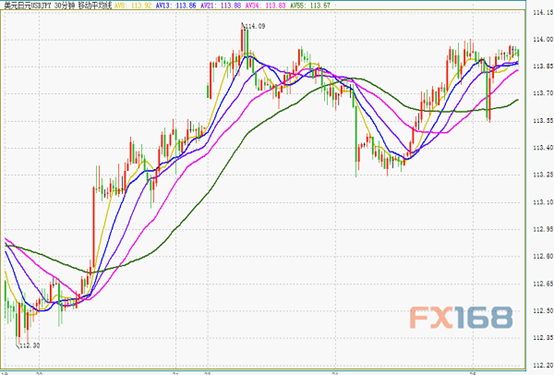Click the 114.09 high price marker
Screen dimensions: 554x375
tap(254, 26)
